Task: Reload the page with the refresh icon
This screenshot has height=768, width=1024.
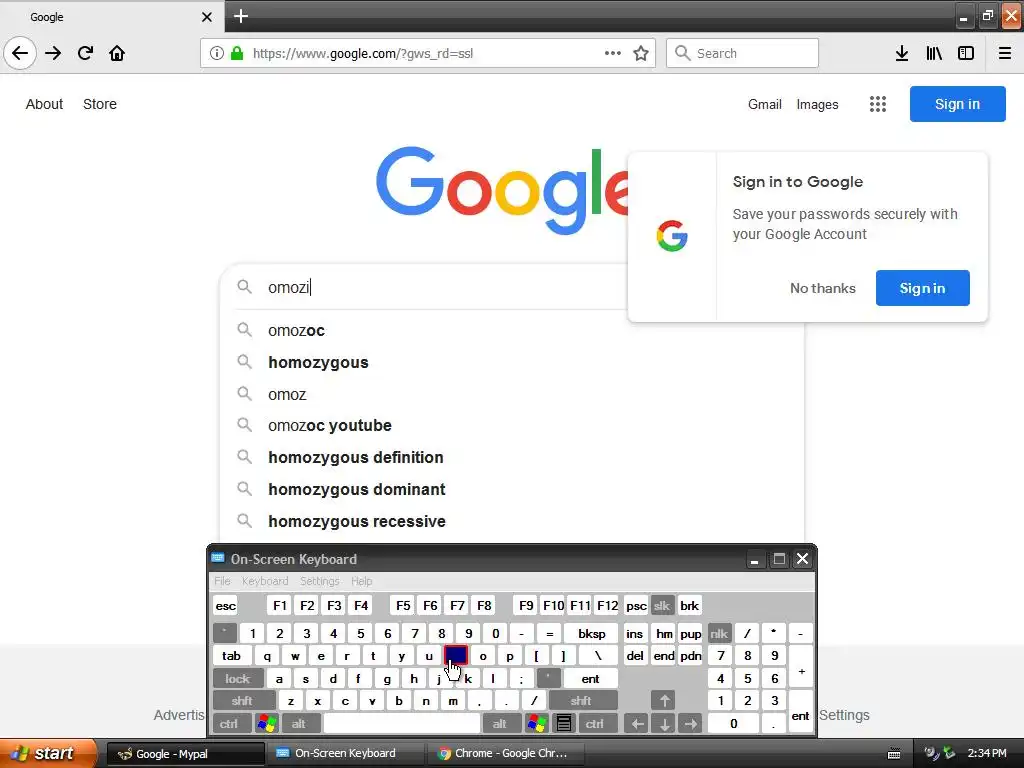Action: [x=85, y=53]
